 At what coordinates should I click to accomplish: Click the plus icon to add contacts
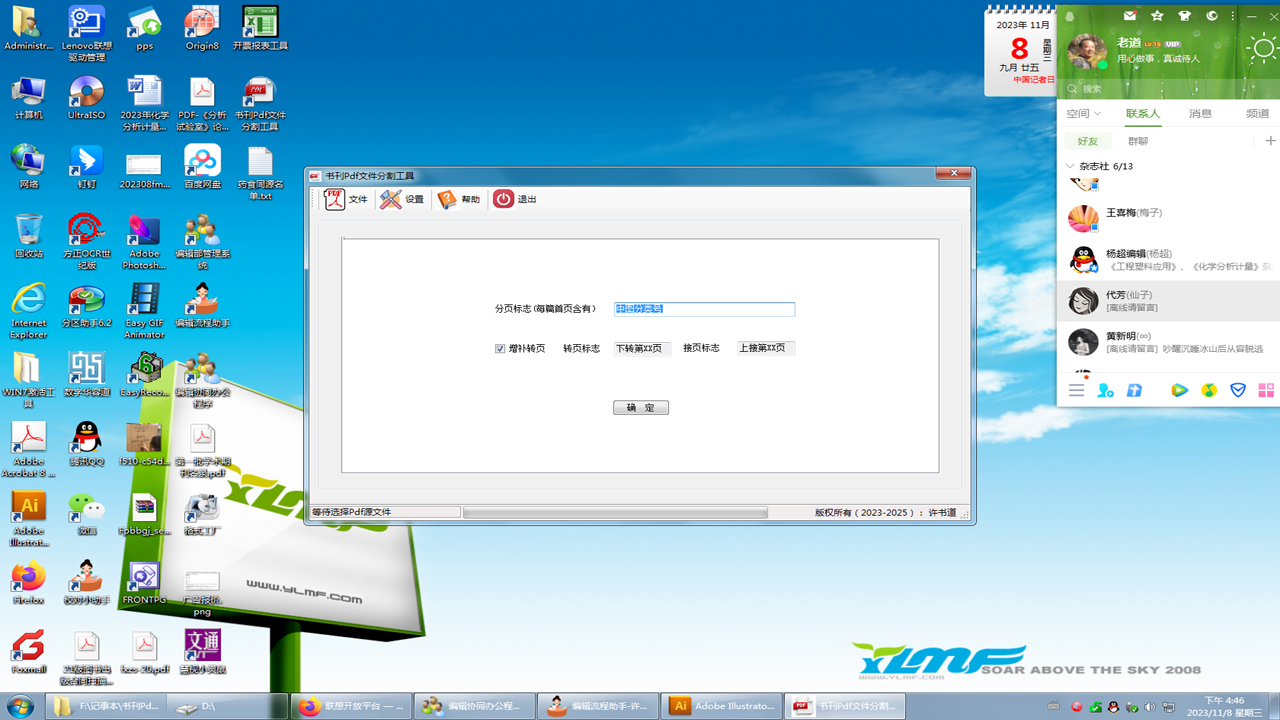pos(1270,141)
